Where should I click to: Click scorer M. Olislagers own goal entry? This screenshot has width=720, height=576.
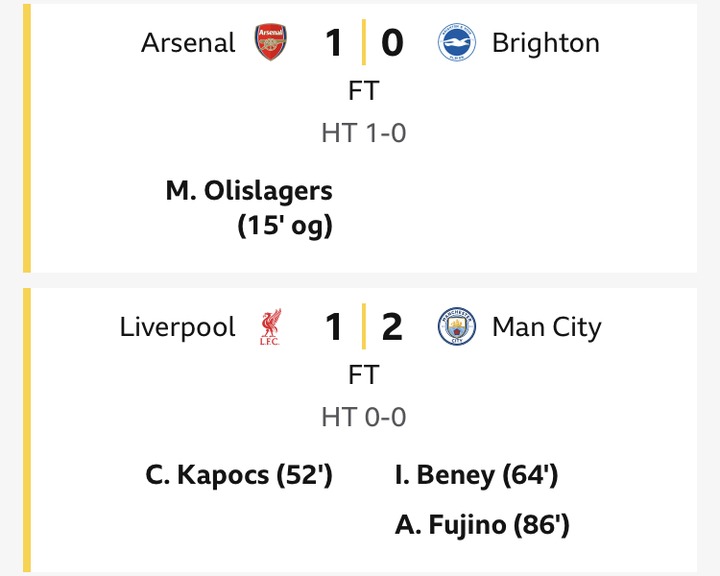click(x=250, y=208)
